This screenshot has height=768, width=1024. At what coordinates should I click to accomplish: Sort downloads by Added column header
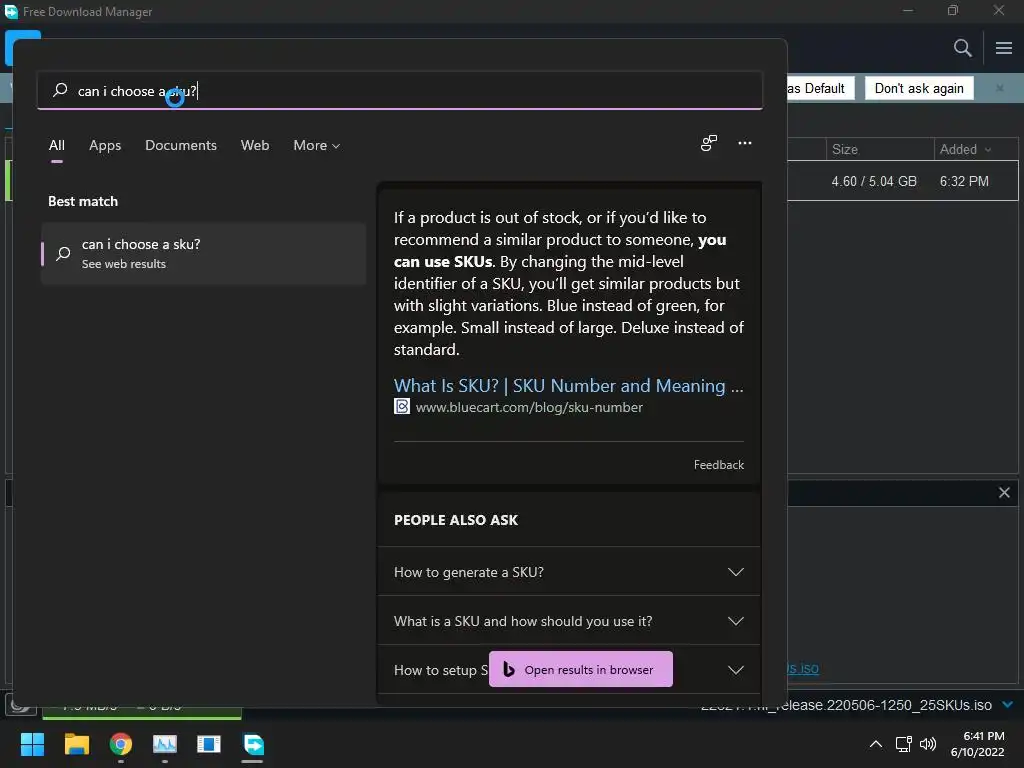pyautogui.click(x=976, y=150)
